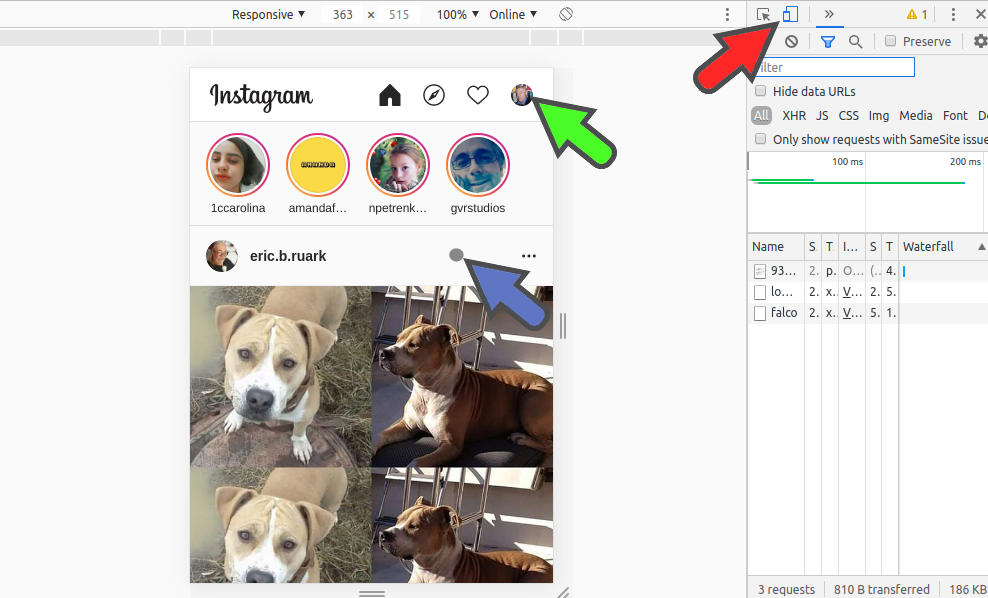Show All request types
Image resolution: width=988 pixels, height=598 pixels.
click(x=761, y=115)
